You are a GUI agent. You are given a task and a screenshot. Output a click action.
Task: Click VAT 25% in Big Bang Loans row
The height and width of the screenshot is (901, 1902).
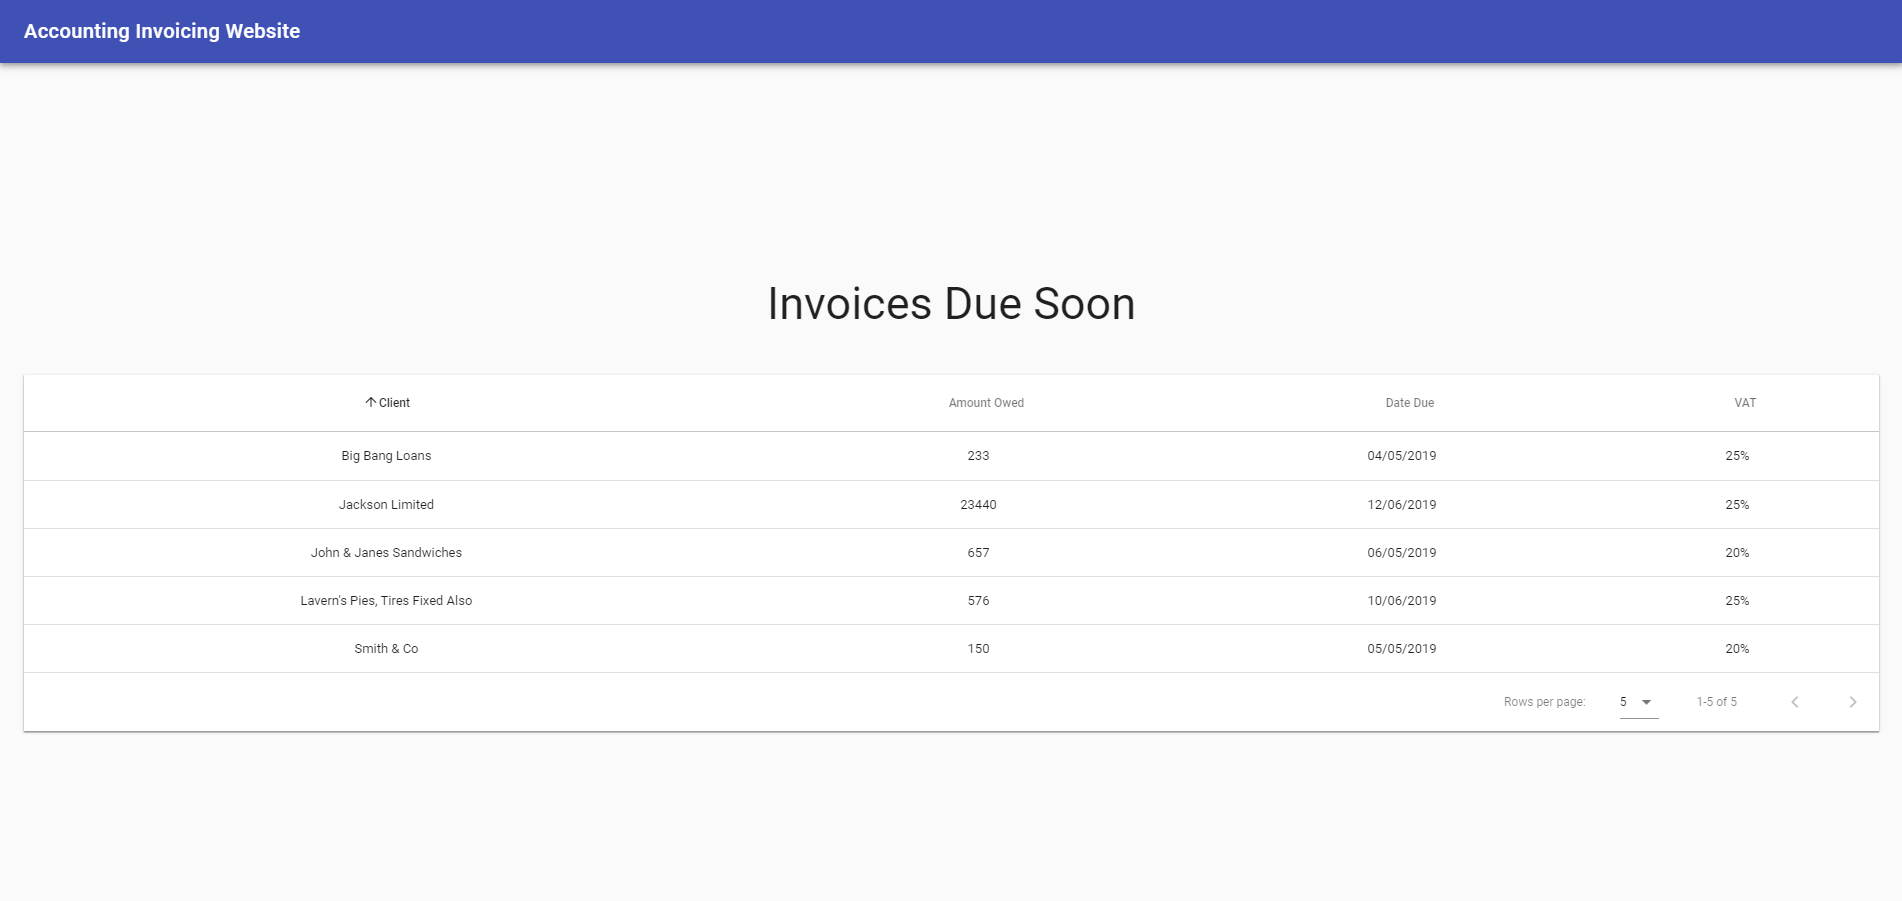1737,456
